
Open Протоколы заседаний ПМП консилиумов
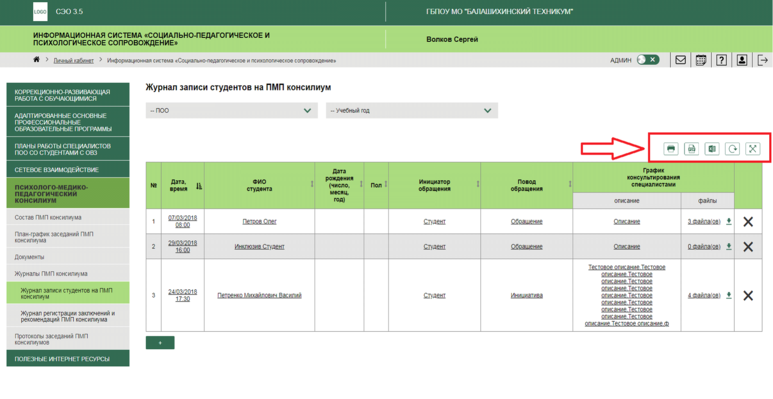(68, 339)
